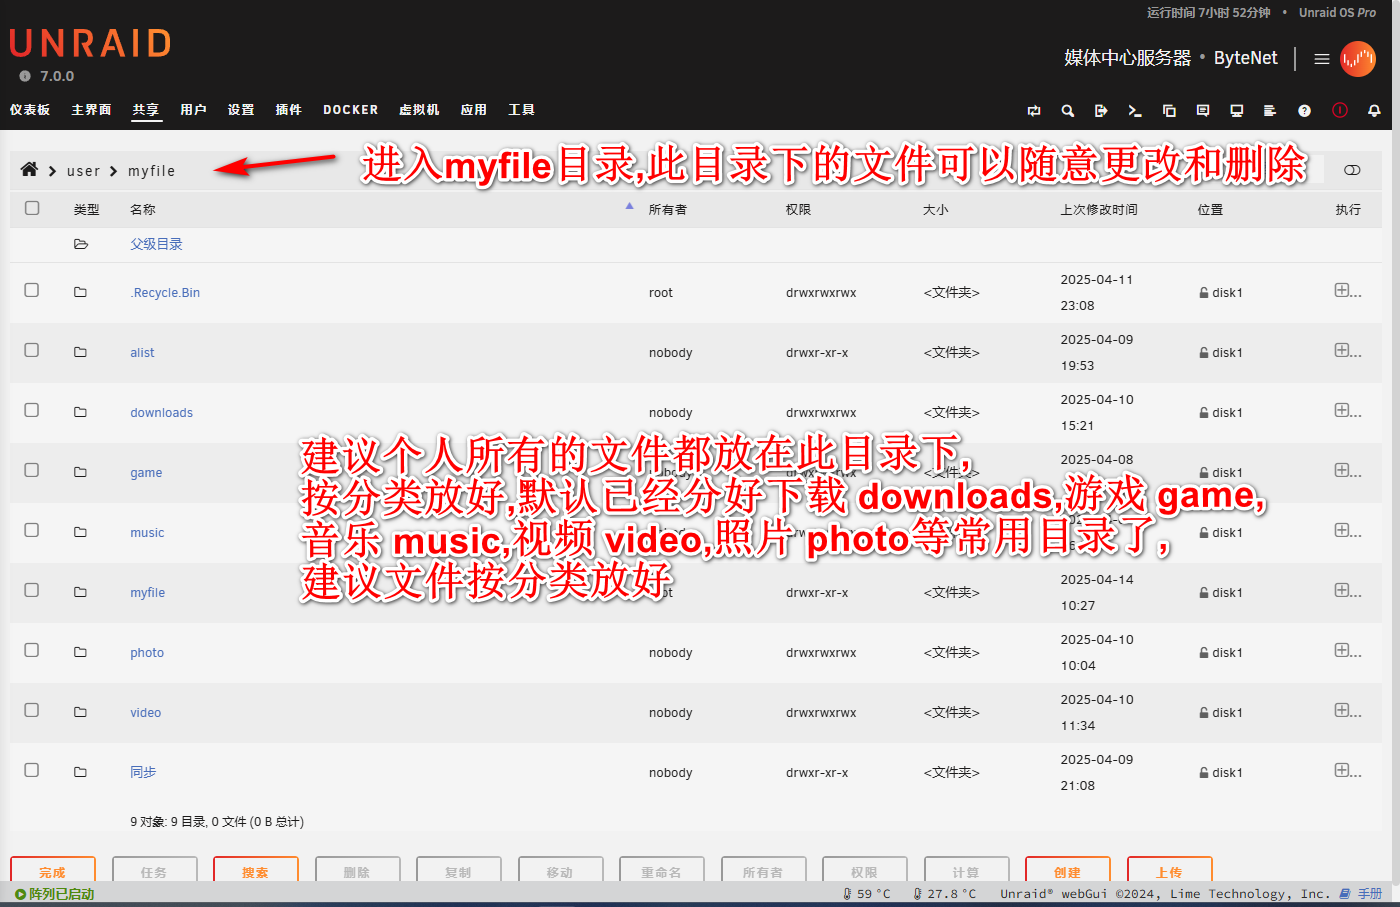Open the action menu for the photo row
The height and width of the screenshot is (907, 1400).
[1346, 651]
